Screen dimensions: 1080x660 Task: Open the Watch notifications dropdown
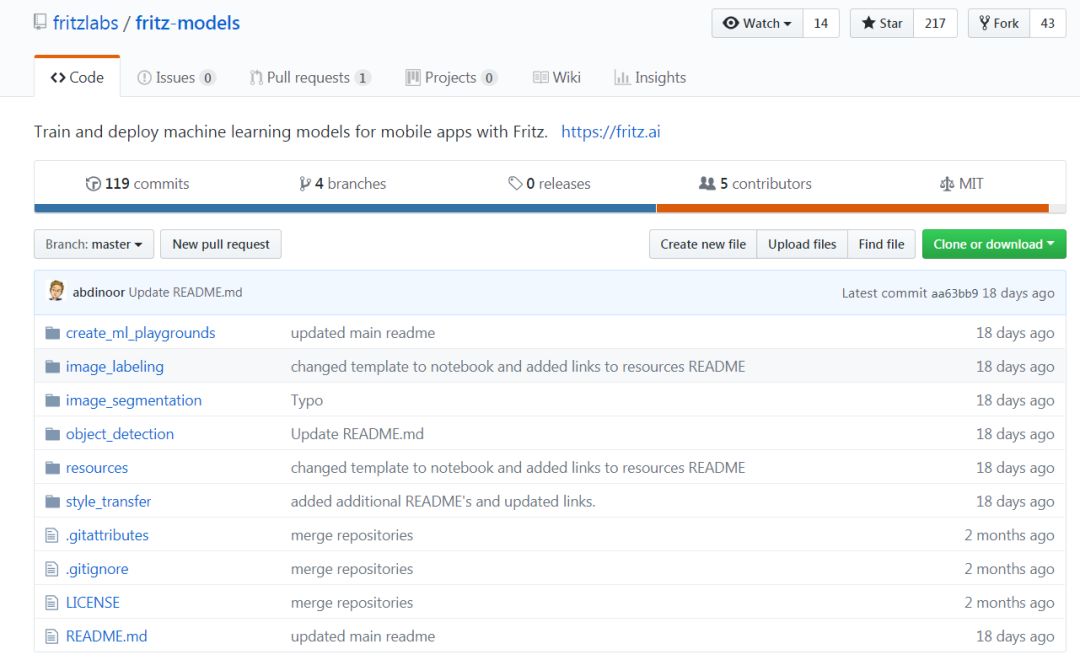coord(757,24)
